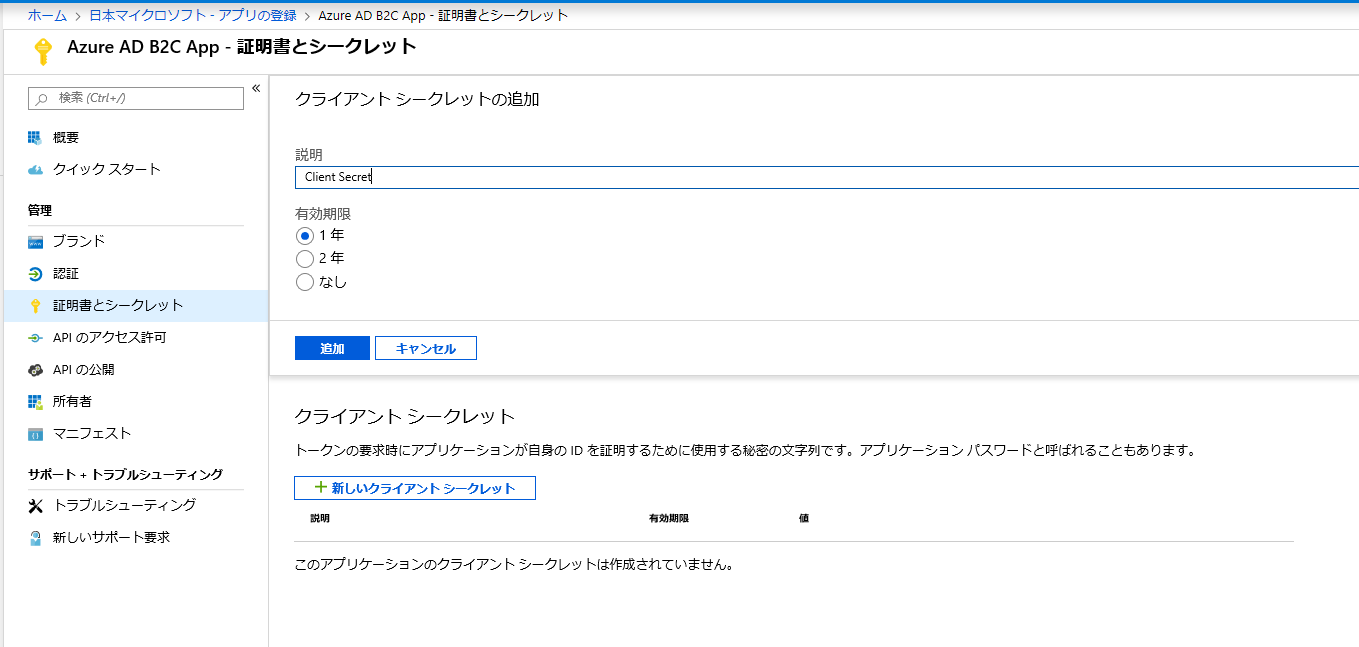Screen dimensions: 1359x647
Task: Select the なし expiry option
Action: [305, 282]
